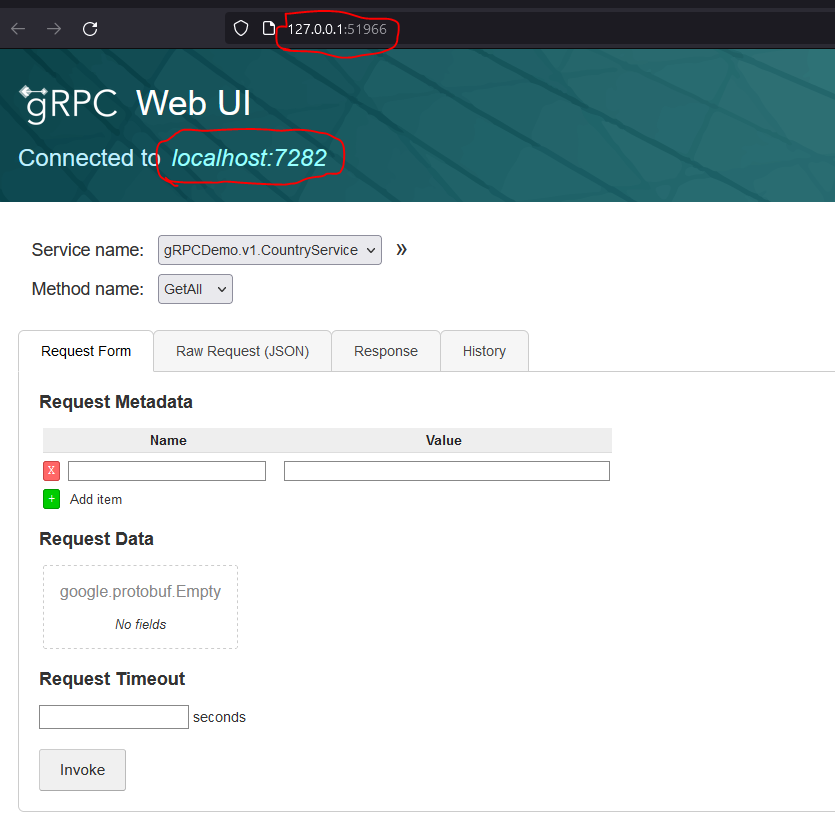Open the Response tab
The width and height of the screenshot is (835, 828).
(386, 351)
